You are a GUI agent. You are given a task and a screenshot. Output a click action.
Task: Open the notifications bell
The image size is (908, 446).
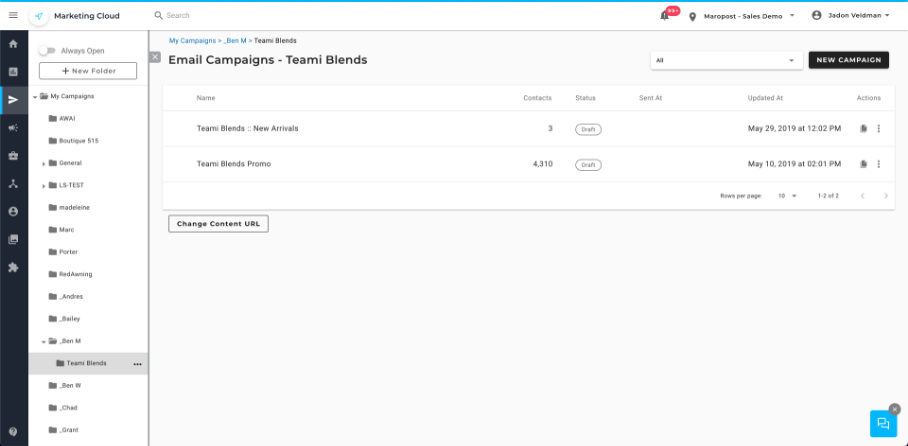[665, 16]
